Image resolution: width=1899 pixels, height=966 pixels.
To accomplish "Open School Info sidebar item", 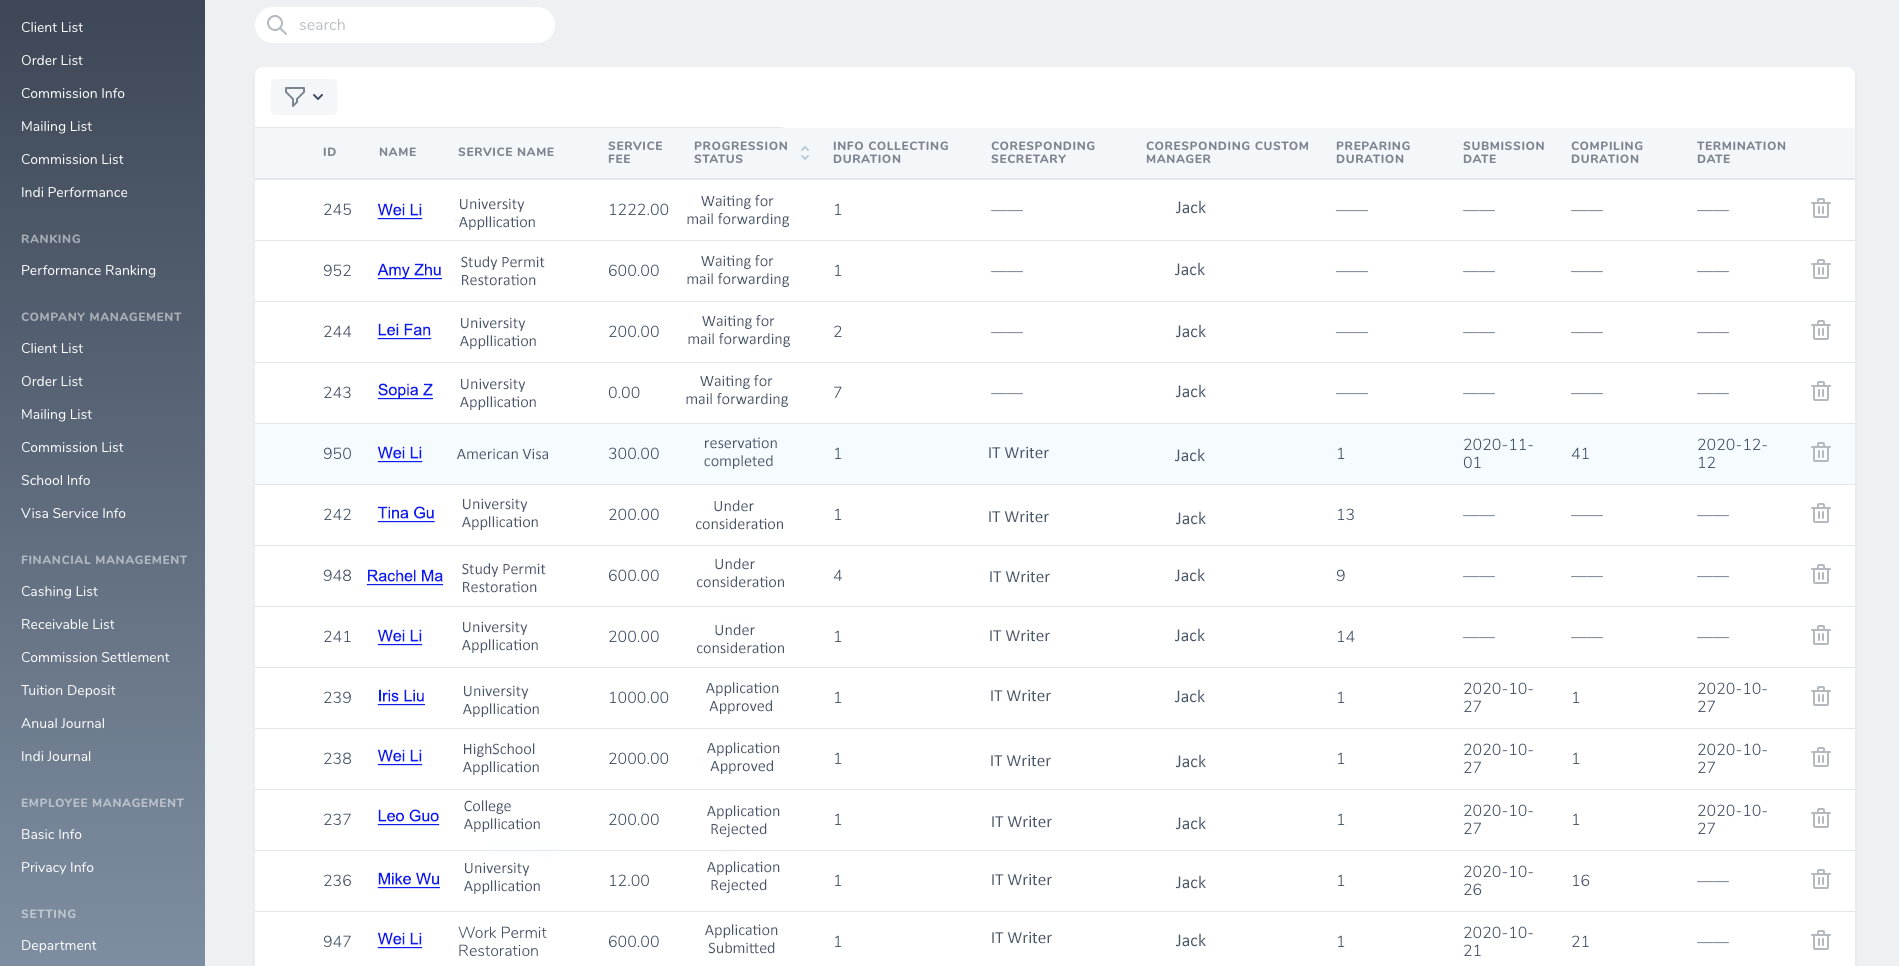I will [55, 480].
